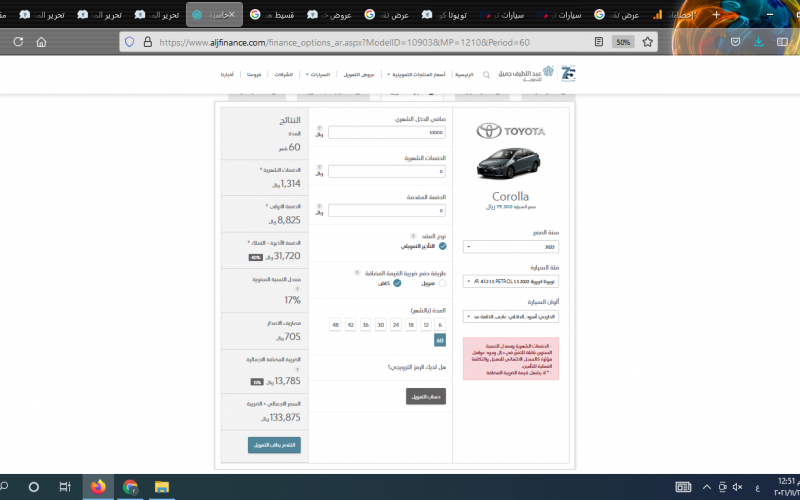Screen dimensions: 800x500
Task: Open Task View on the taskbar
Action: tap(65, 487)
